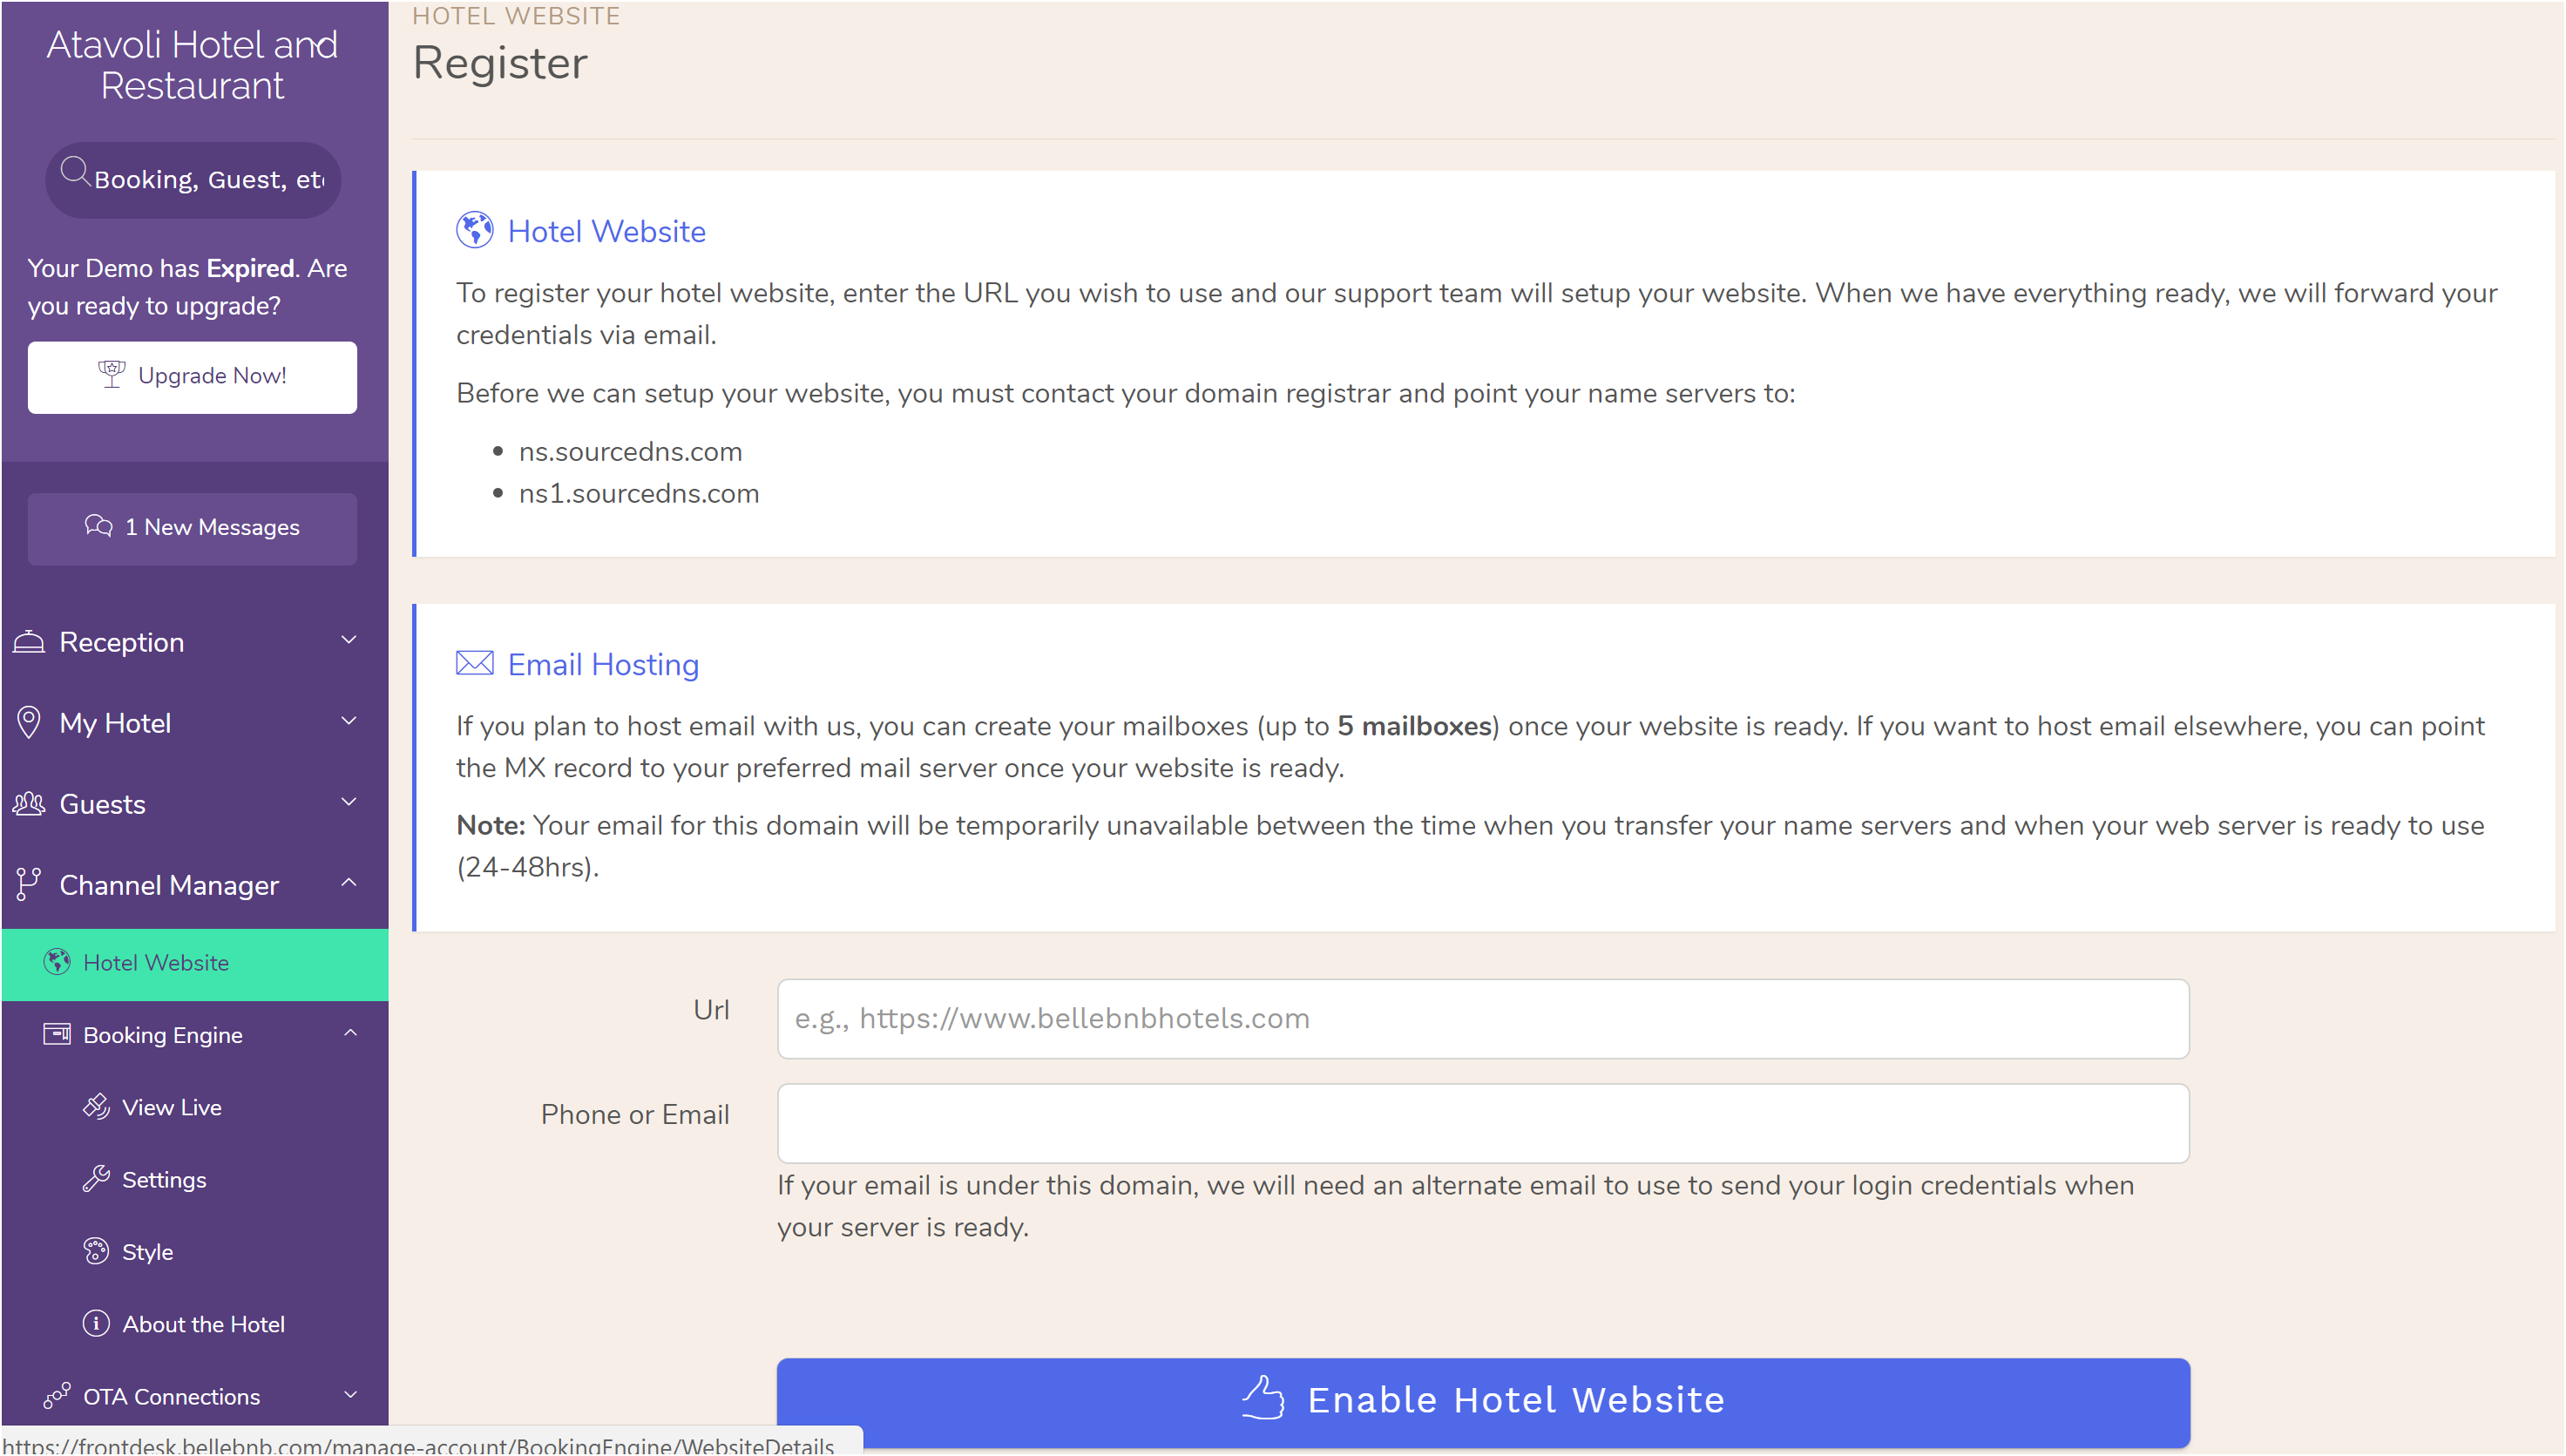2566x1456 pixels.
Task: Click the About the Hotel menu item
Action: [203, 1322]
